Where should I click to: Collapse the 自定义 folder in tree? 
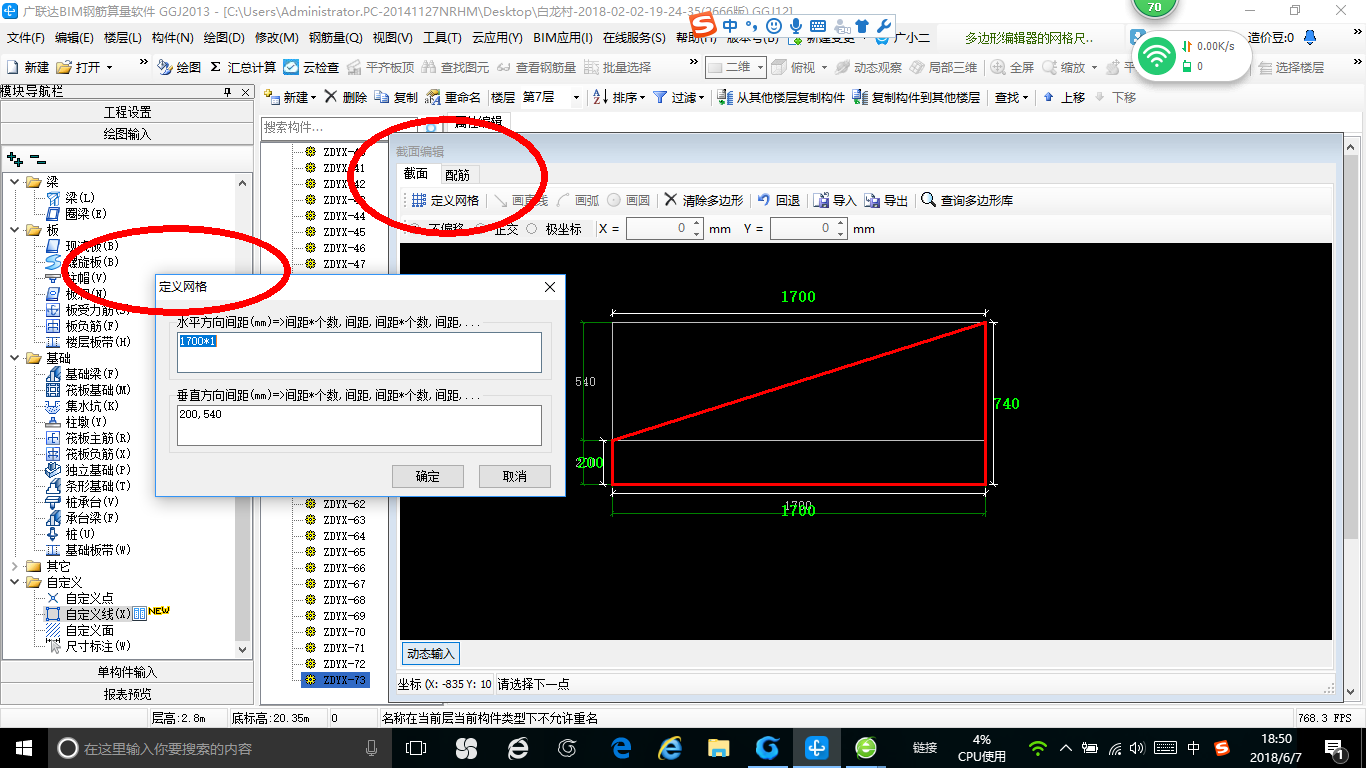coord(14,582)
